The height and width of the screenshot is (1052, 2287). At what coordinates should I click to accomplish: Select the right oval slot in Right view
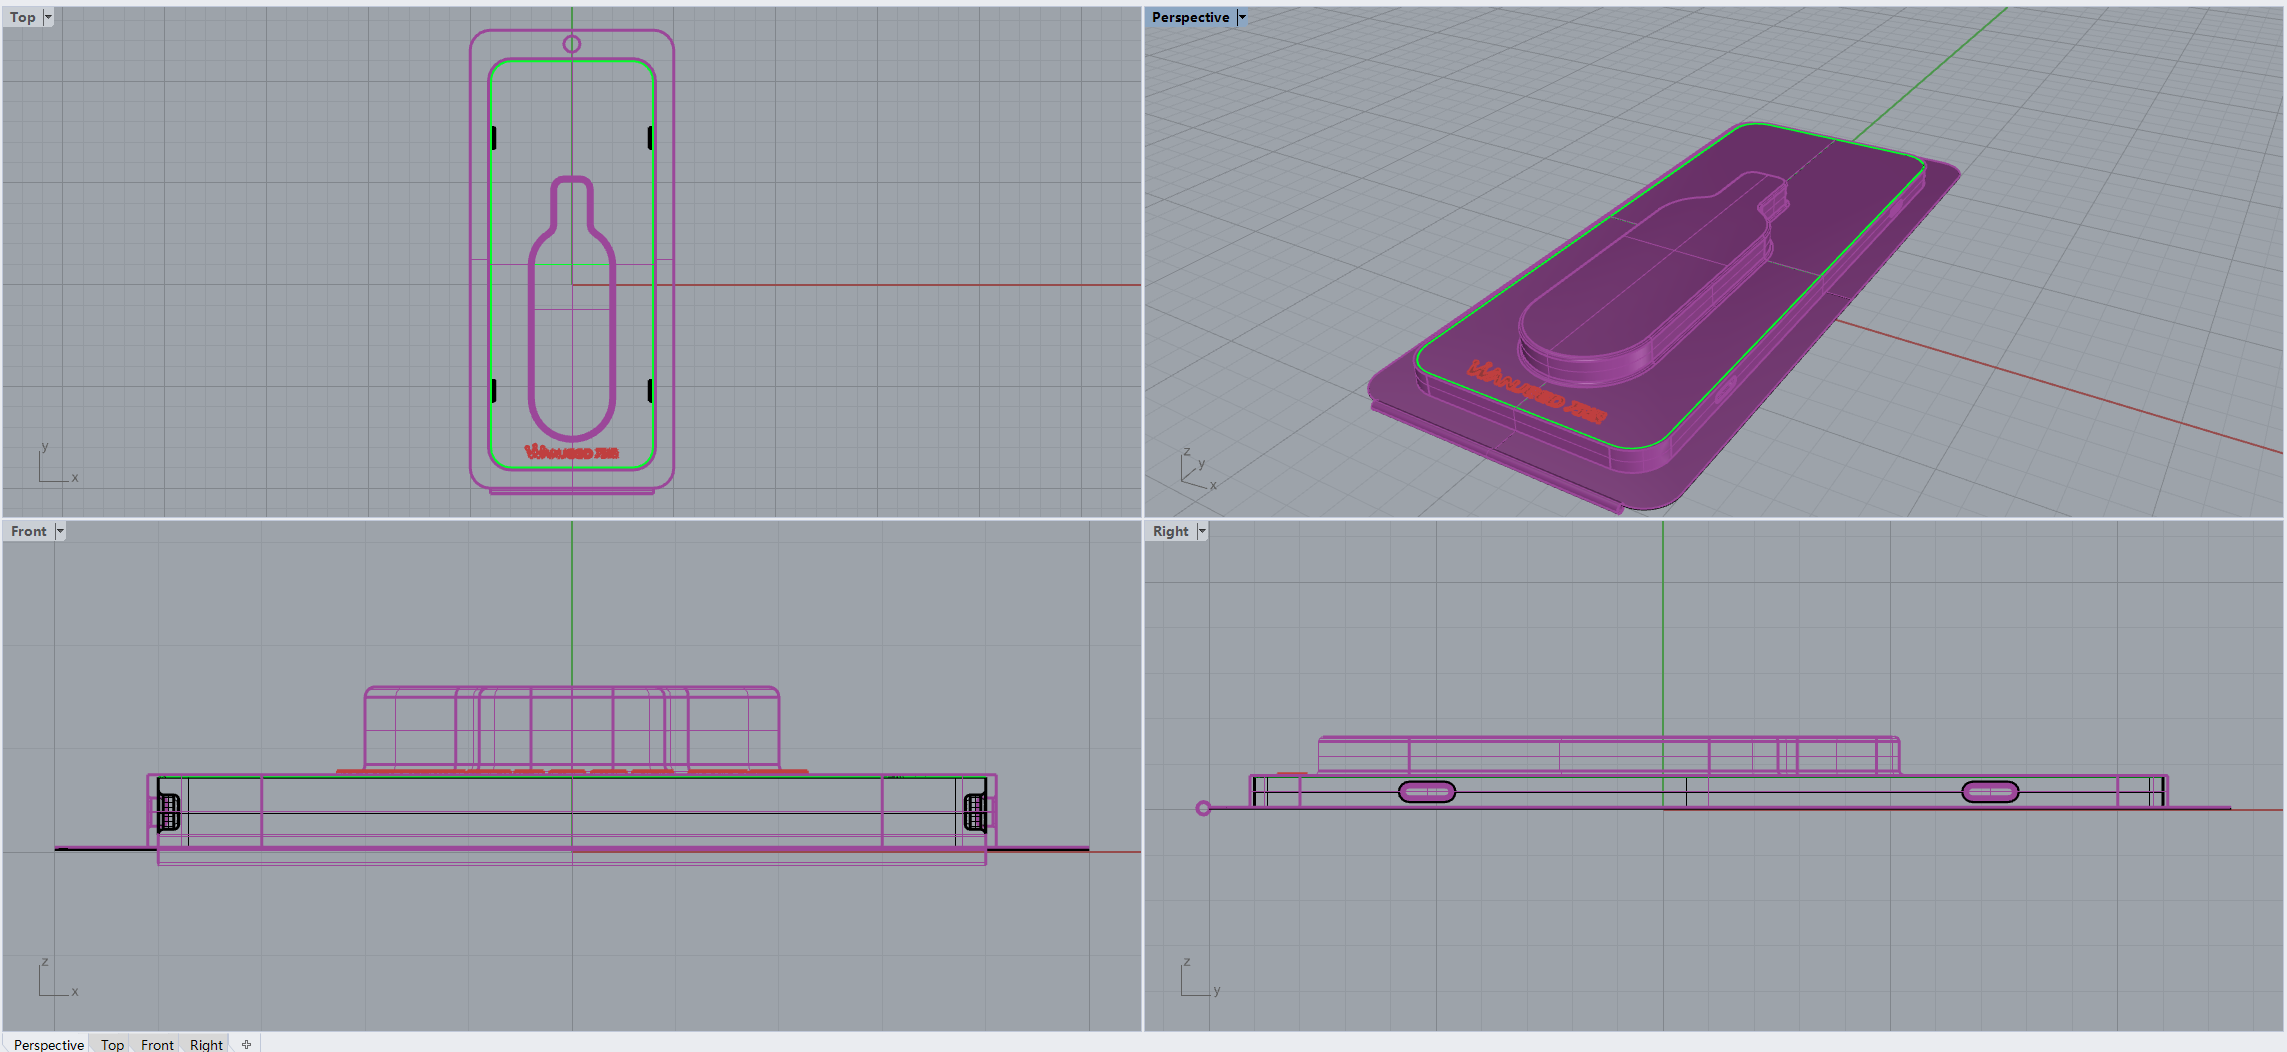pyautogui.click(x=1990, y=793)
